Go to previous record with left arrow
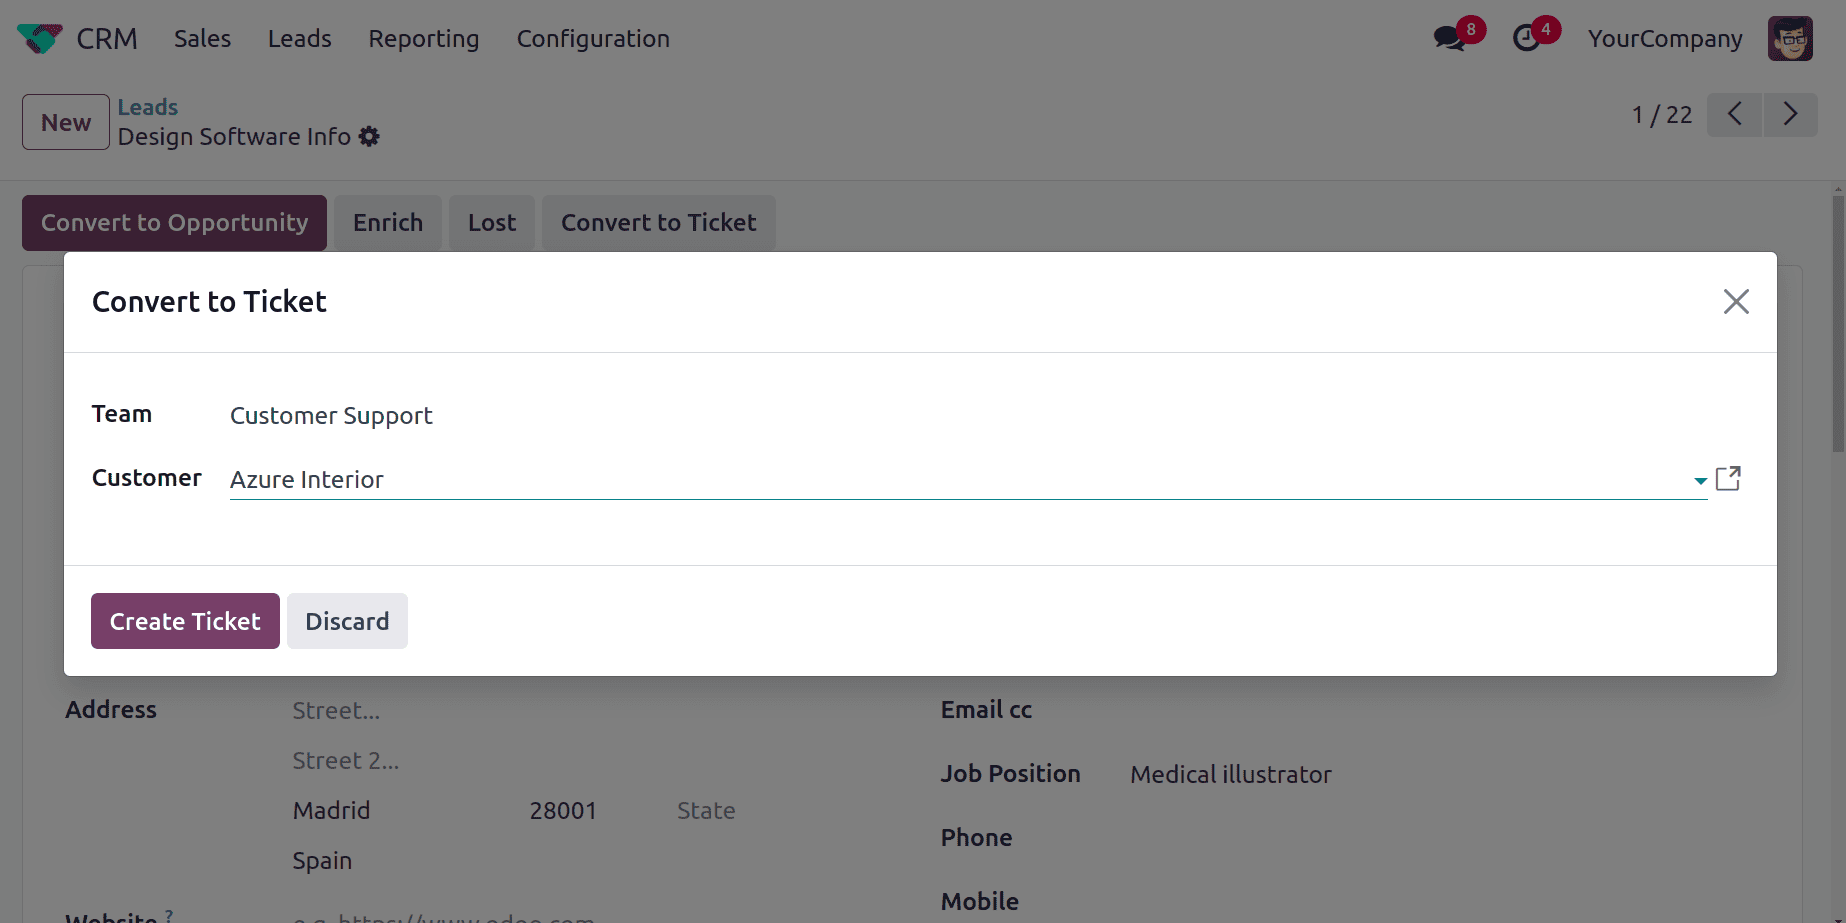 [x=1734, y=114]
